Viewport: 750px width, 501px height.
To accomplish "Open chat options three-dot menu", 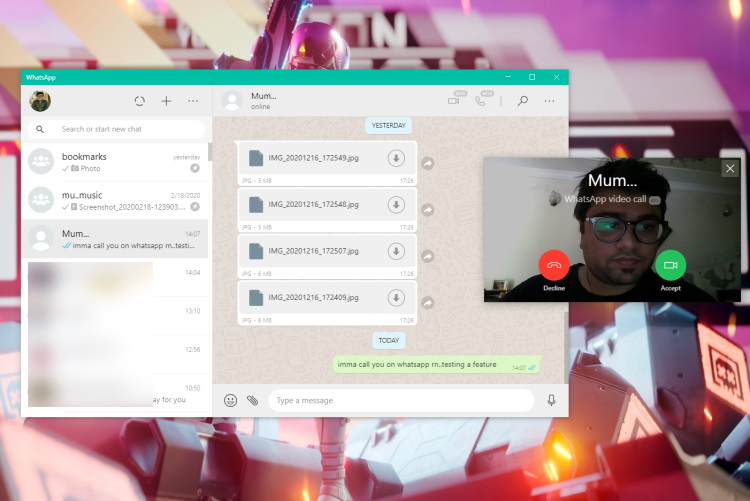I will (549, 101).
